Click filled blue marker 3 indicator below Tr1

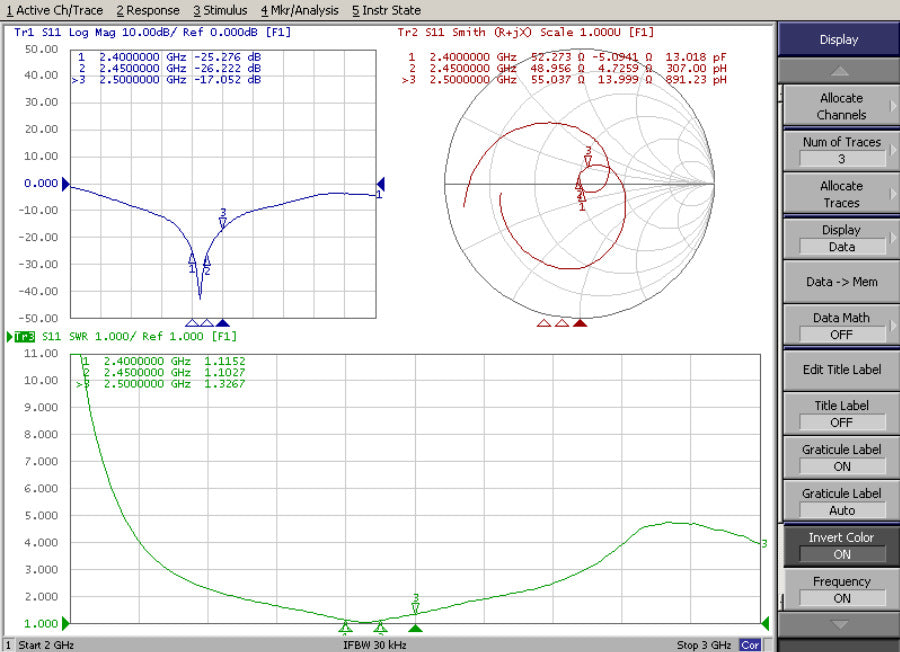tap(223, 323)
